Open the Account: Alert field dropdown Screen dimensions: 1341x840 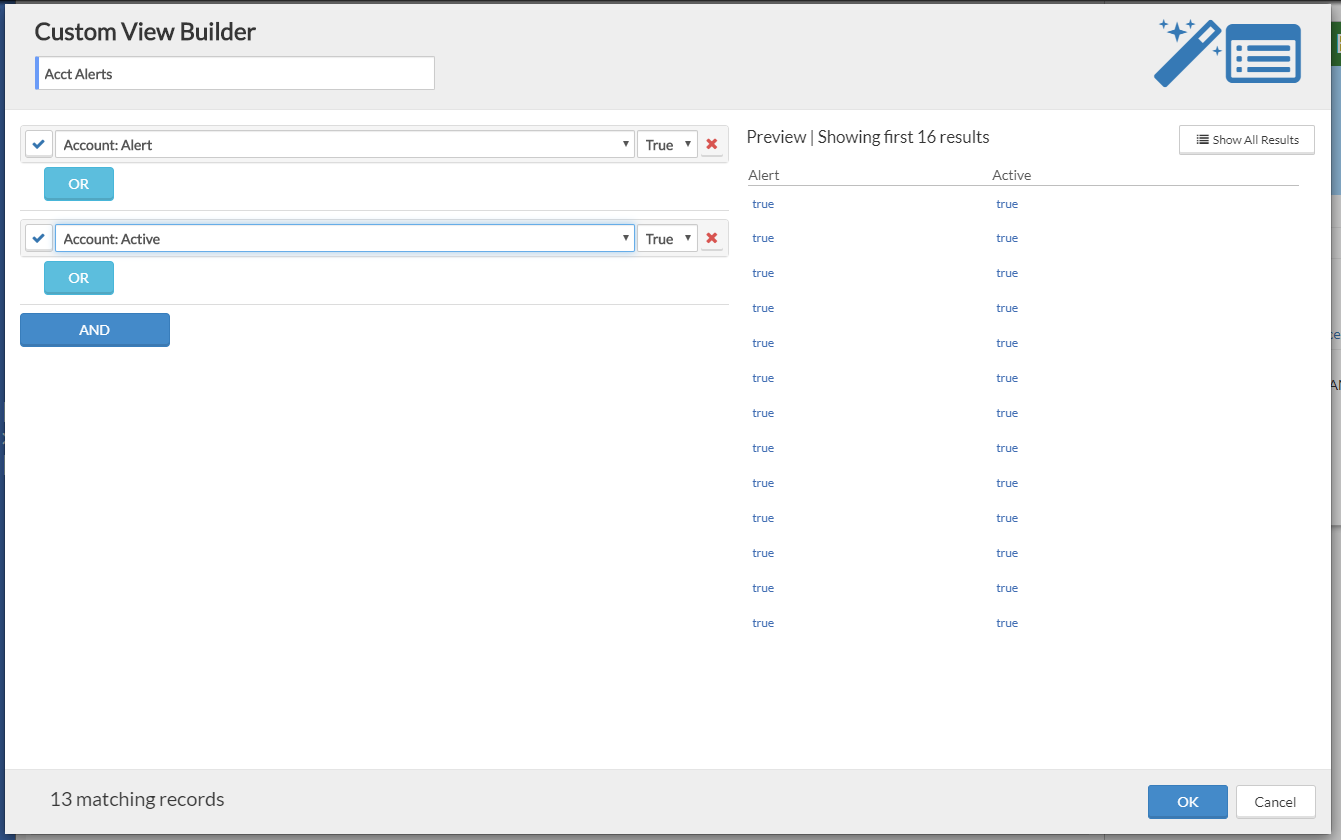click(x=344, y=145)
